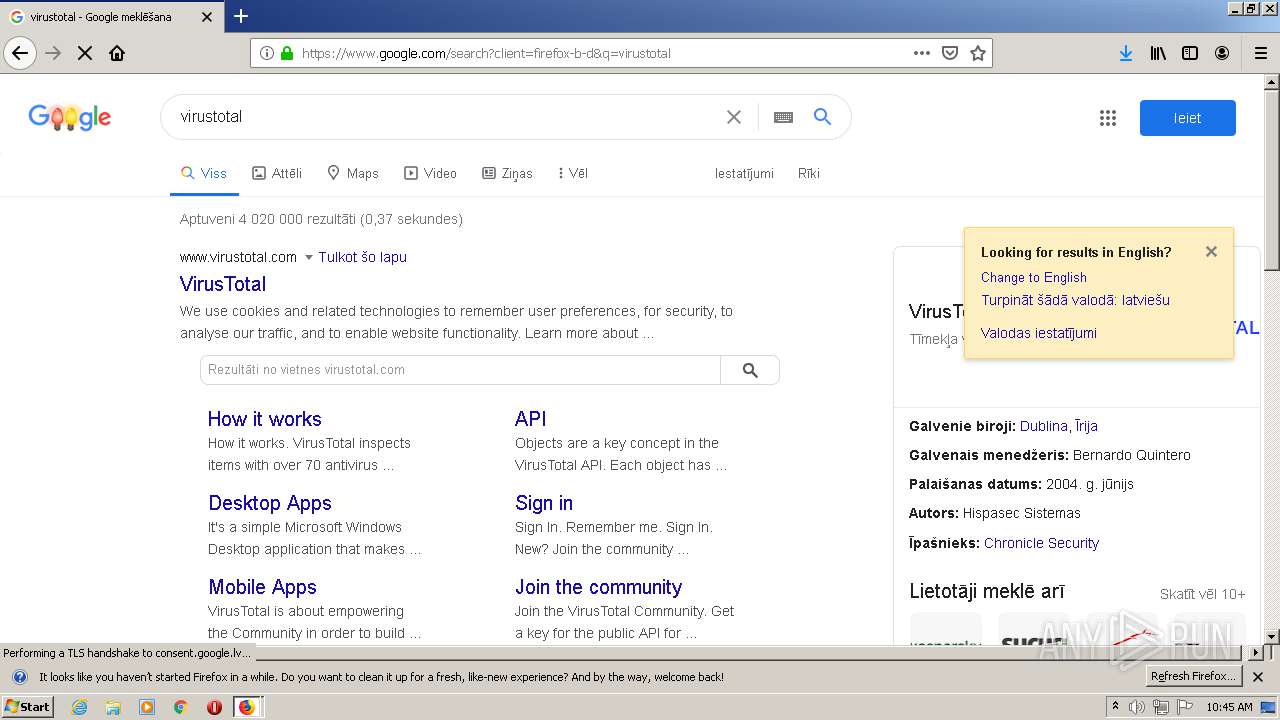The image size is (1280, 720).
Task: Search within virustotal.com magnifier button
Action: pyautogui.click(x=750, y=370)
